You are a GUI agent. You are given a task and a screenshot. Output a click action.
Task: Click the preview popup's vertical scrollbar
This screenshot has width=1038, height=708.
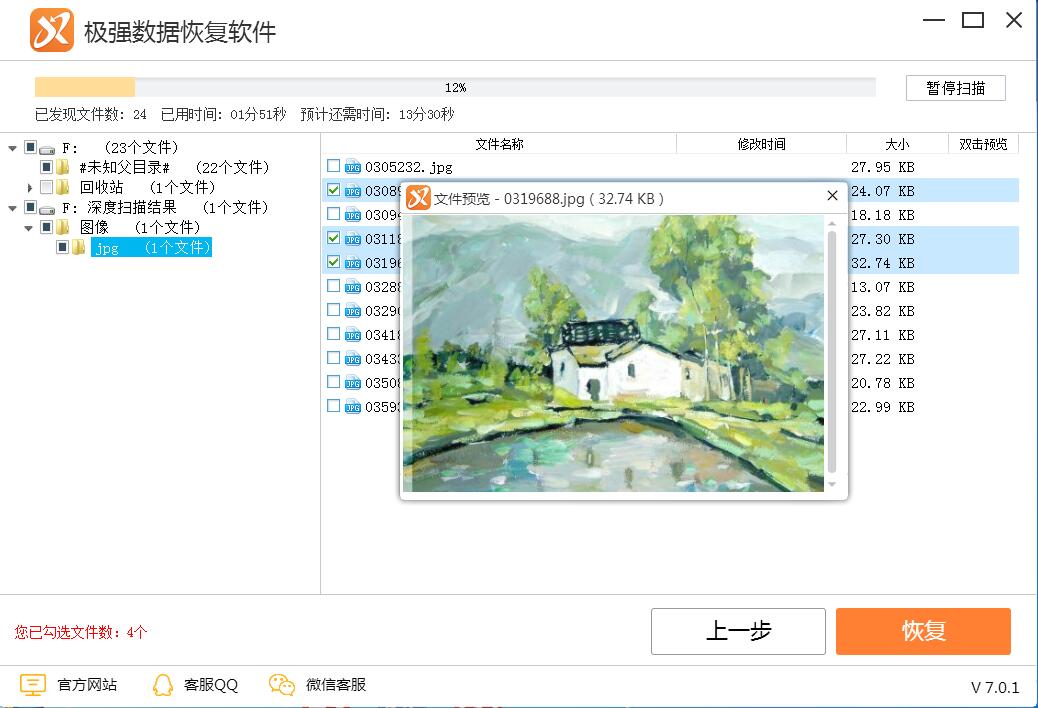click(832, 351)
